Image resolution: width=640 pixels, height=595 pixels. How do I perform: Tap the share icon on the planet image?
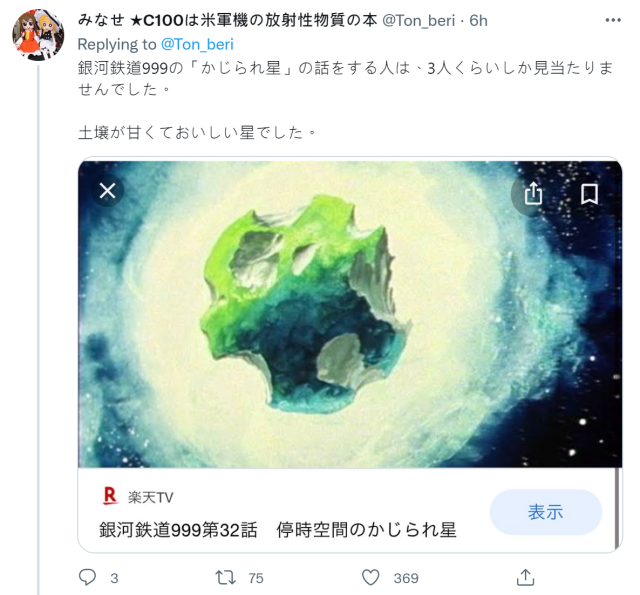(x=533, y=193)
